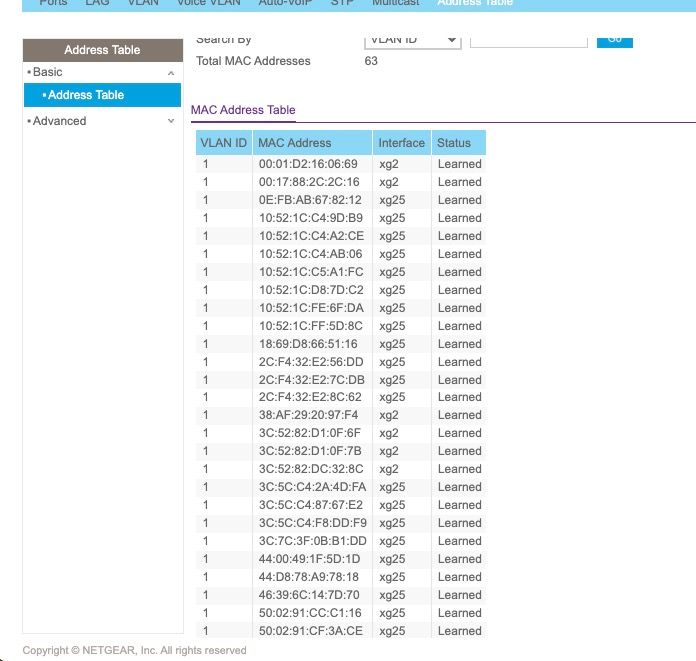Select MAC address 10:52:1C:D8:7D:C2
The width and height of the screenshot is (696, 661).
(x=311, y=290)
